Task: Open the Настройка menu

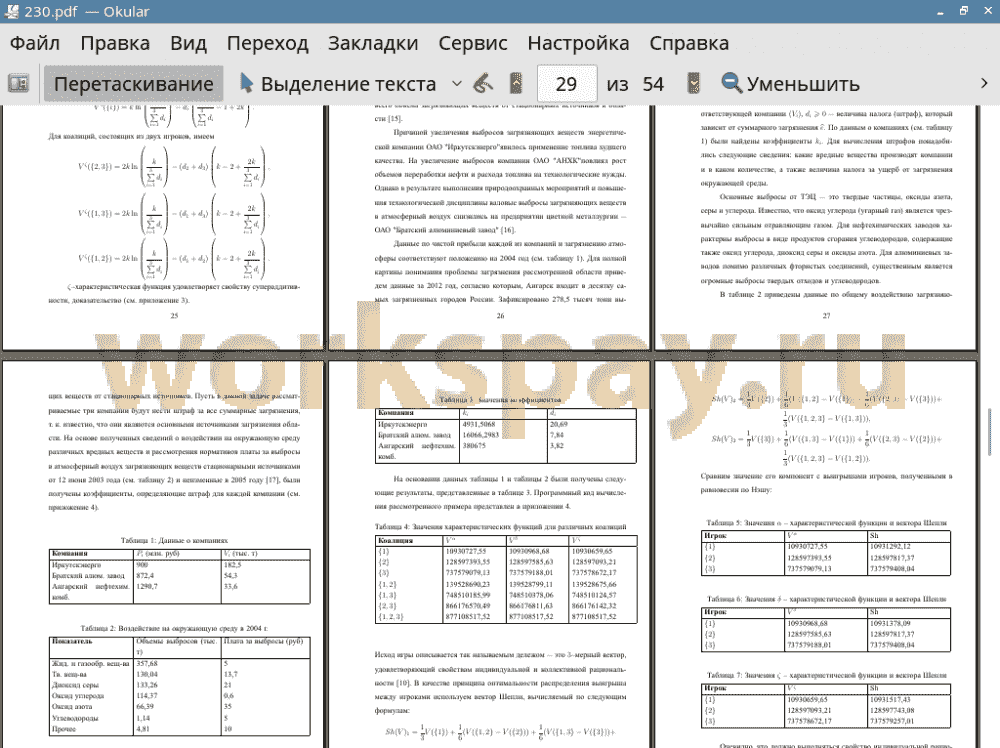Action: point(578,43)
